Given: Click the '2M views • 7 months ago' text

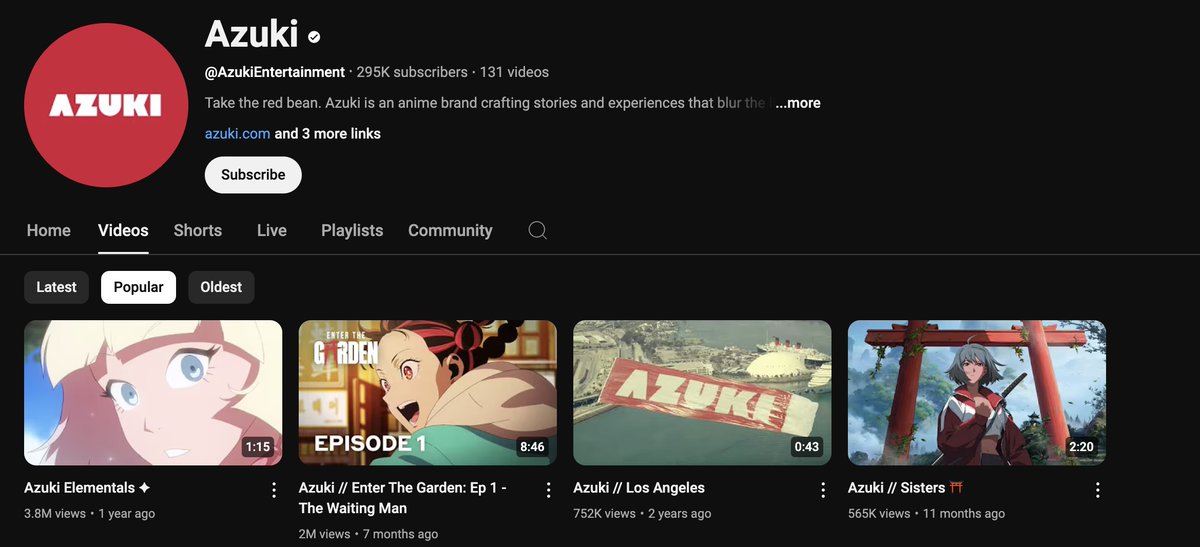Looking at the screenshot, I should point(368,534).
